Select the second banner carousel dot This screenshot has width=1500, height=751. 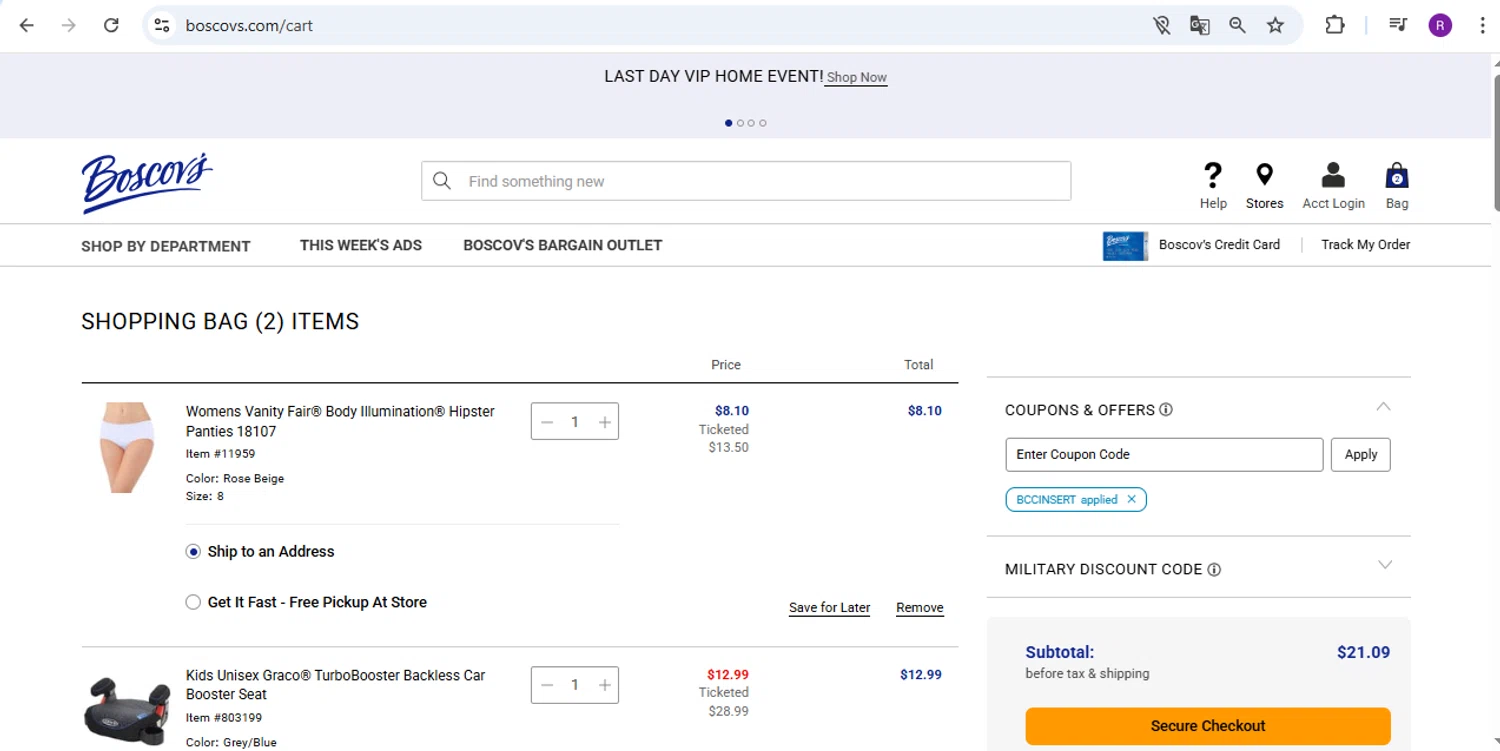point(740,123)
